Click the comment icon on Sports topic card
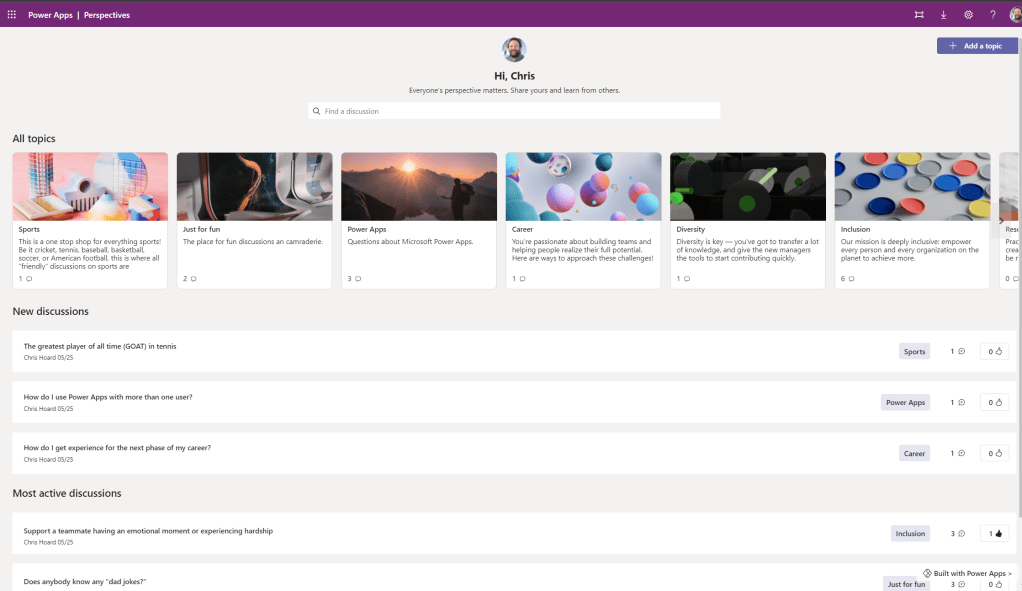The height and width of the screenshot is (591, 1022). point(29,279)
